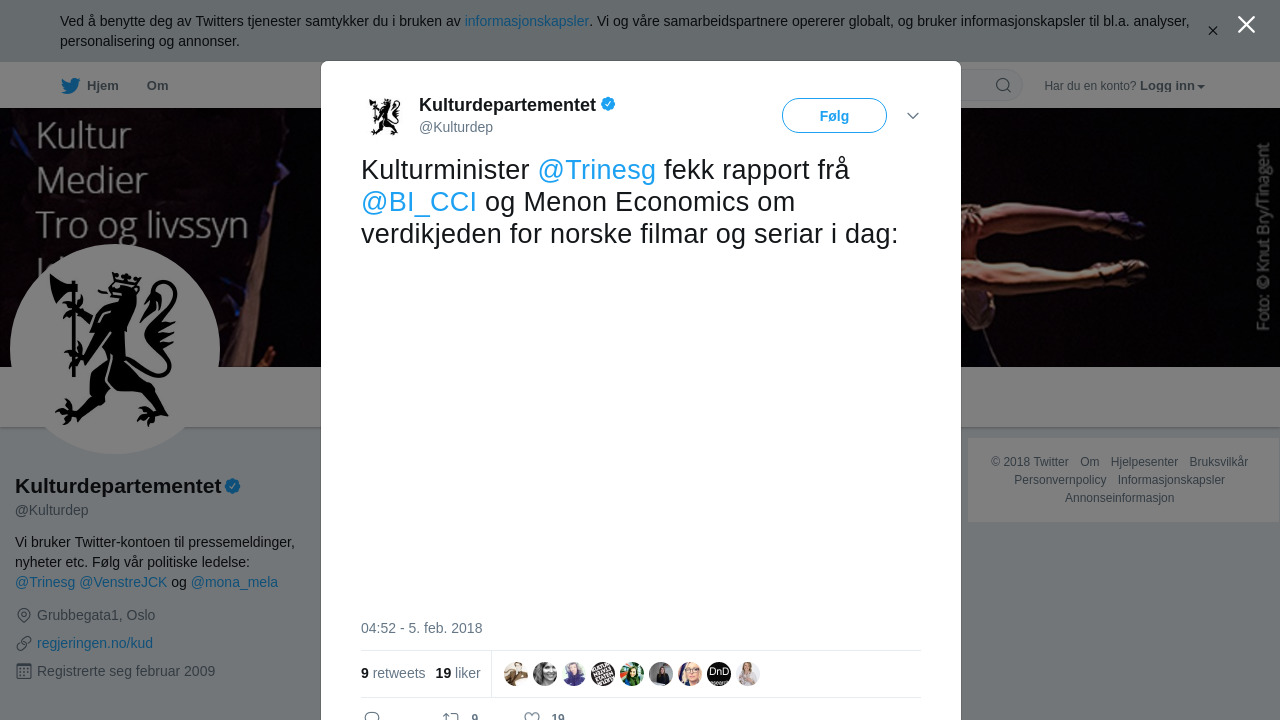Screen dimensions: 1280x720
Task: Go to Hjem in top navigation
Action: (x=90, y=86)
